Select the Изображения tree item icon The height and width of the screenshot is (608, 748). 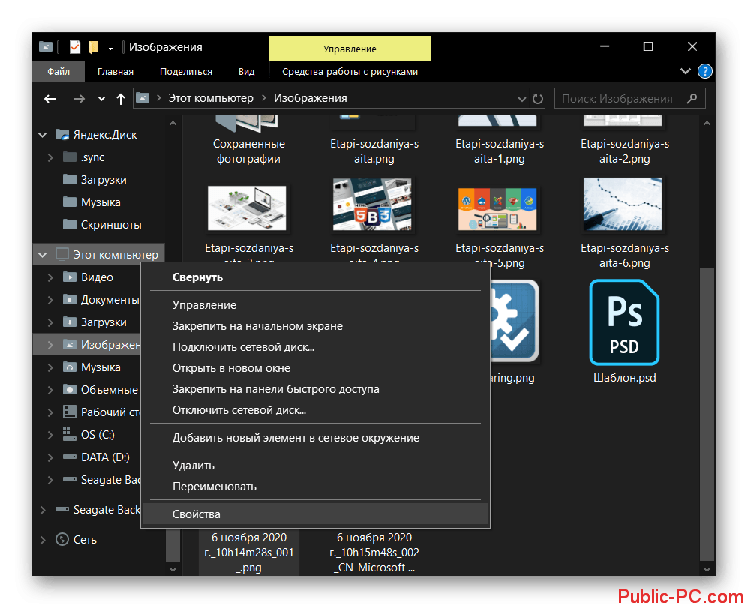click(70, 344)
